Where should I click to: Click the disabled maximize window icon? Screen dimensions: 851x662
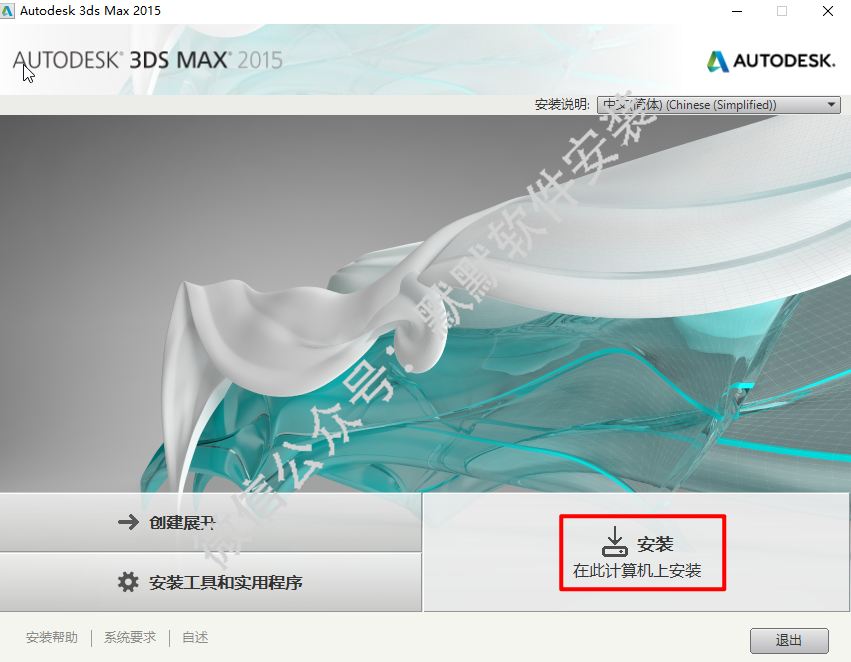pyautogui.click(x=782, y=11)
